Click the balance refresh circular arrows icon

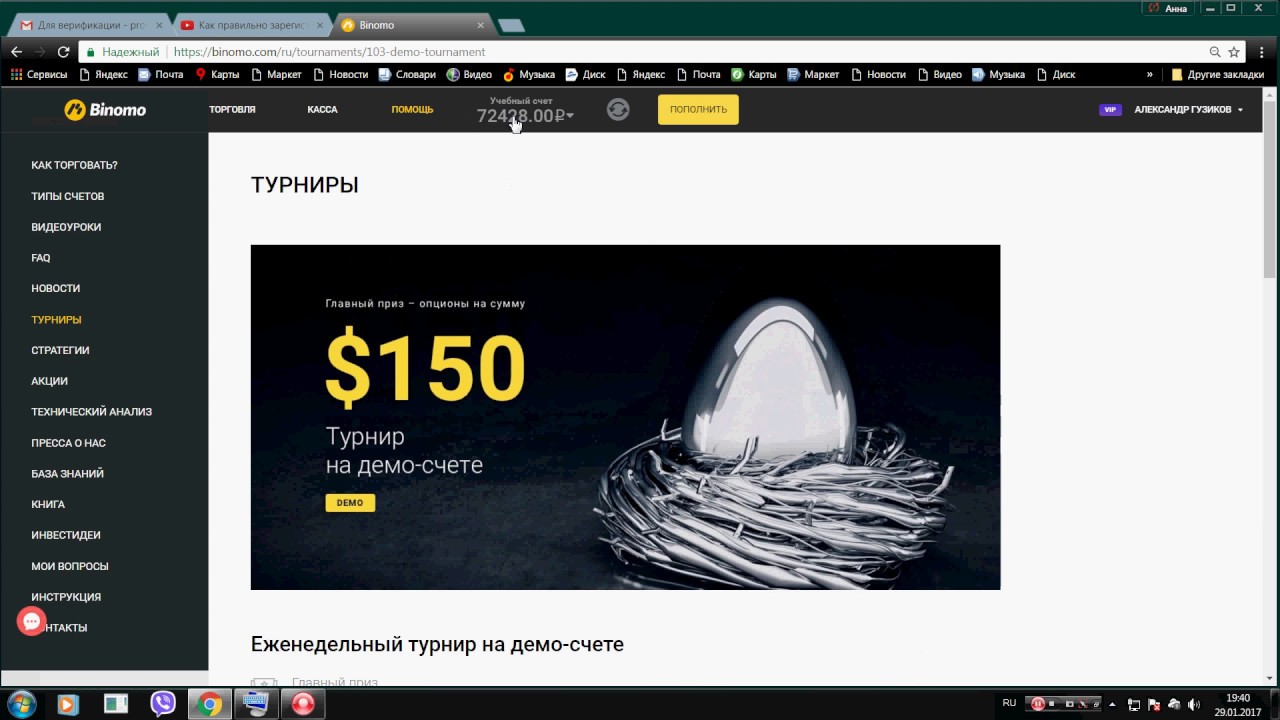point(618,110)
